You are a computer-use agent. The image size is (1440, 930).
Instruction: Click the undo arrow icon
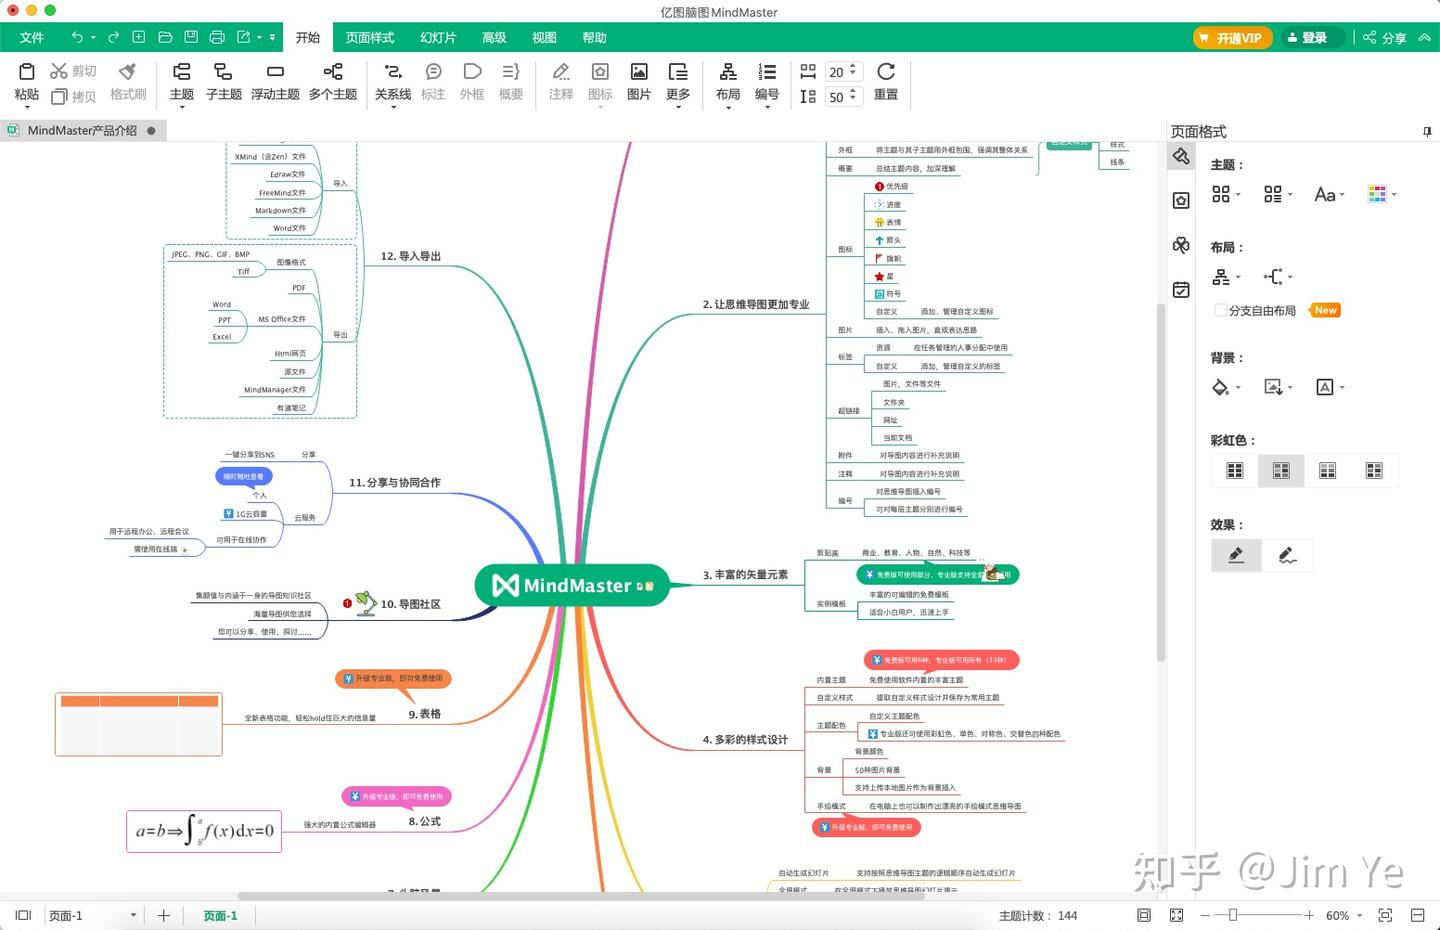tap(77, 37)
